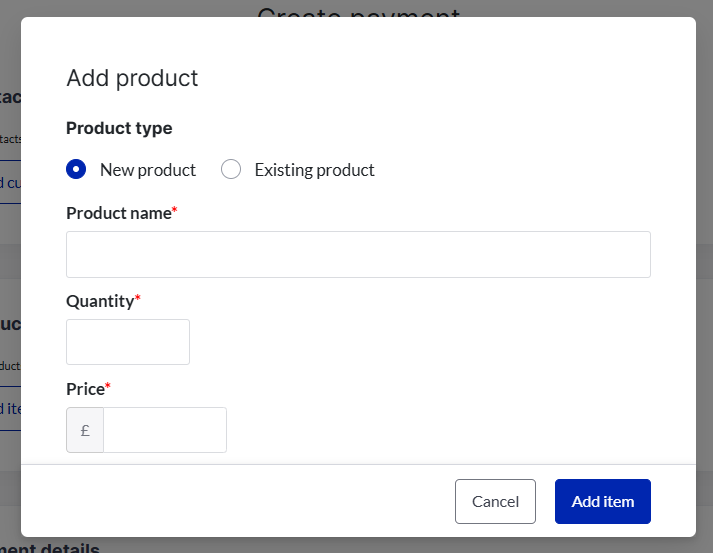Click the blue Add item button
The image size is (713, 553).
tap(602, 501)
